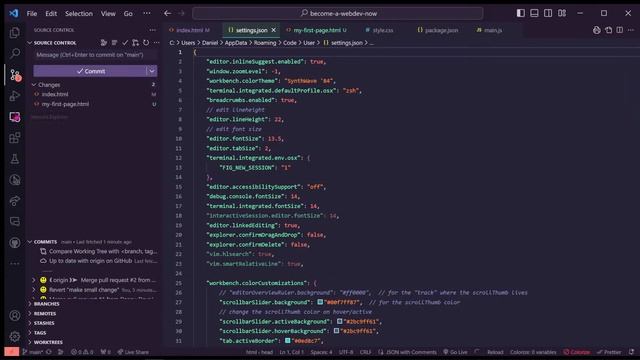This screenshot has height=360, width=640.
Task: Collapse the Changes group
Action: click(34, 84)
